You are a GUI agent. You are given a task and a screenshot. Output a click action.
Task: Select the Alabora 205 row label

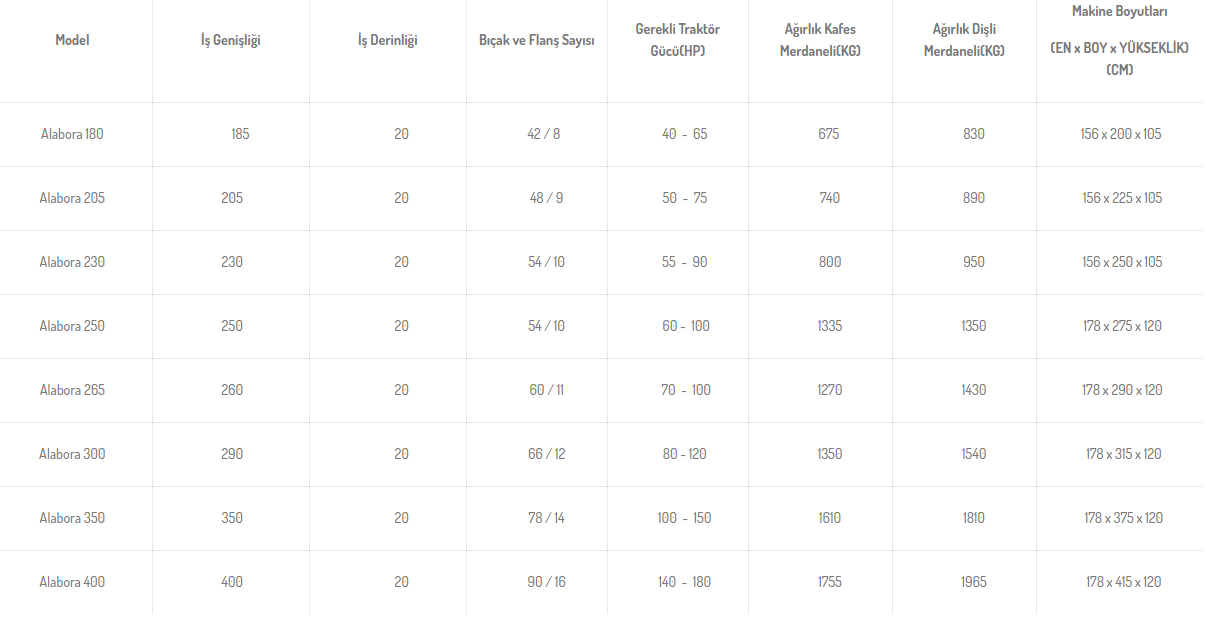coord(72,198)
